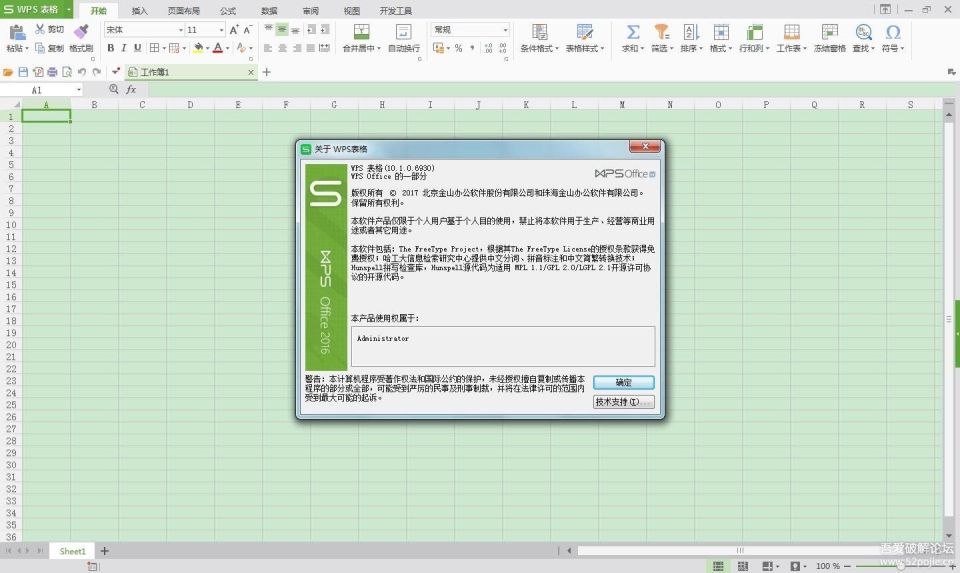This screenshot has height=573, width=960.
Task: Switch to the 插入 ribbon tab
Action: pos(140,11)
